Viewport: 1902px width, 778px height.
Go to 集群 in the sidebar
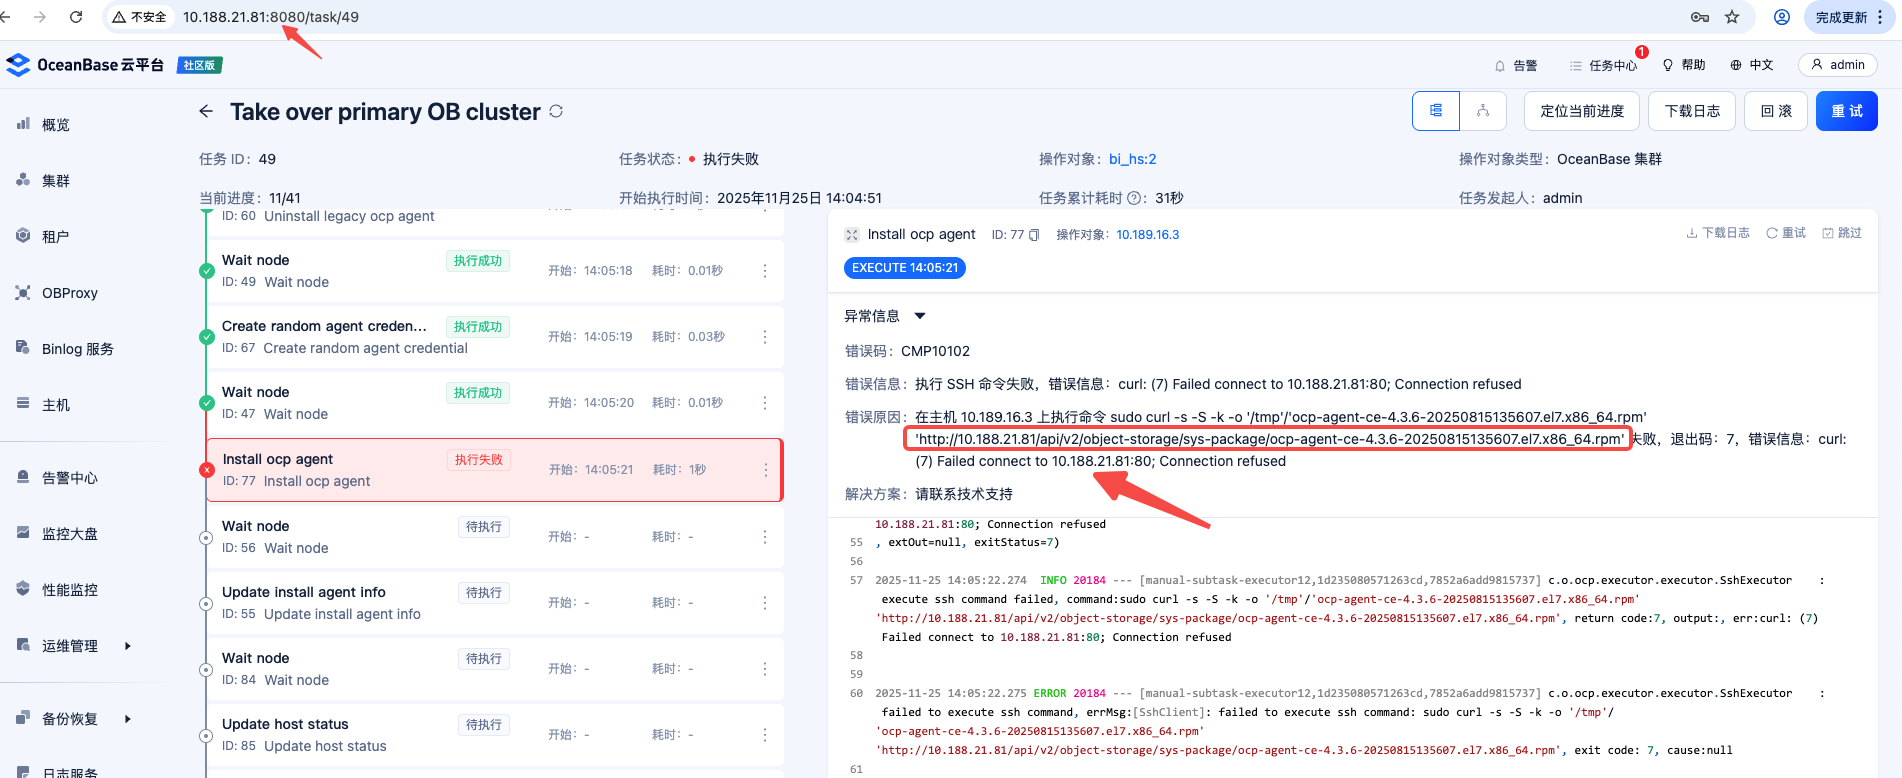coord(55,181)
